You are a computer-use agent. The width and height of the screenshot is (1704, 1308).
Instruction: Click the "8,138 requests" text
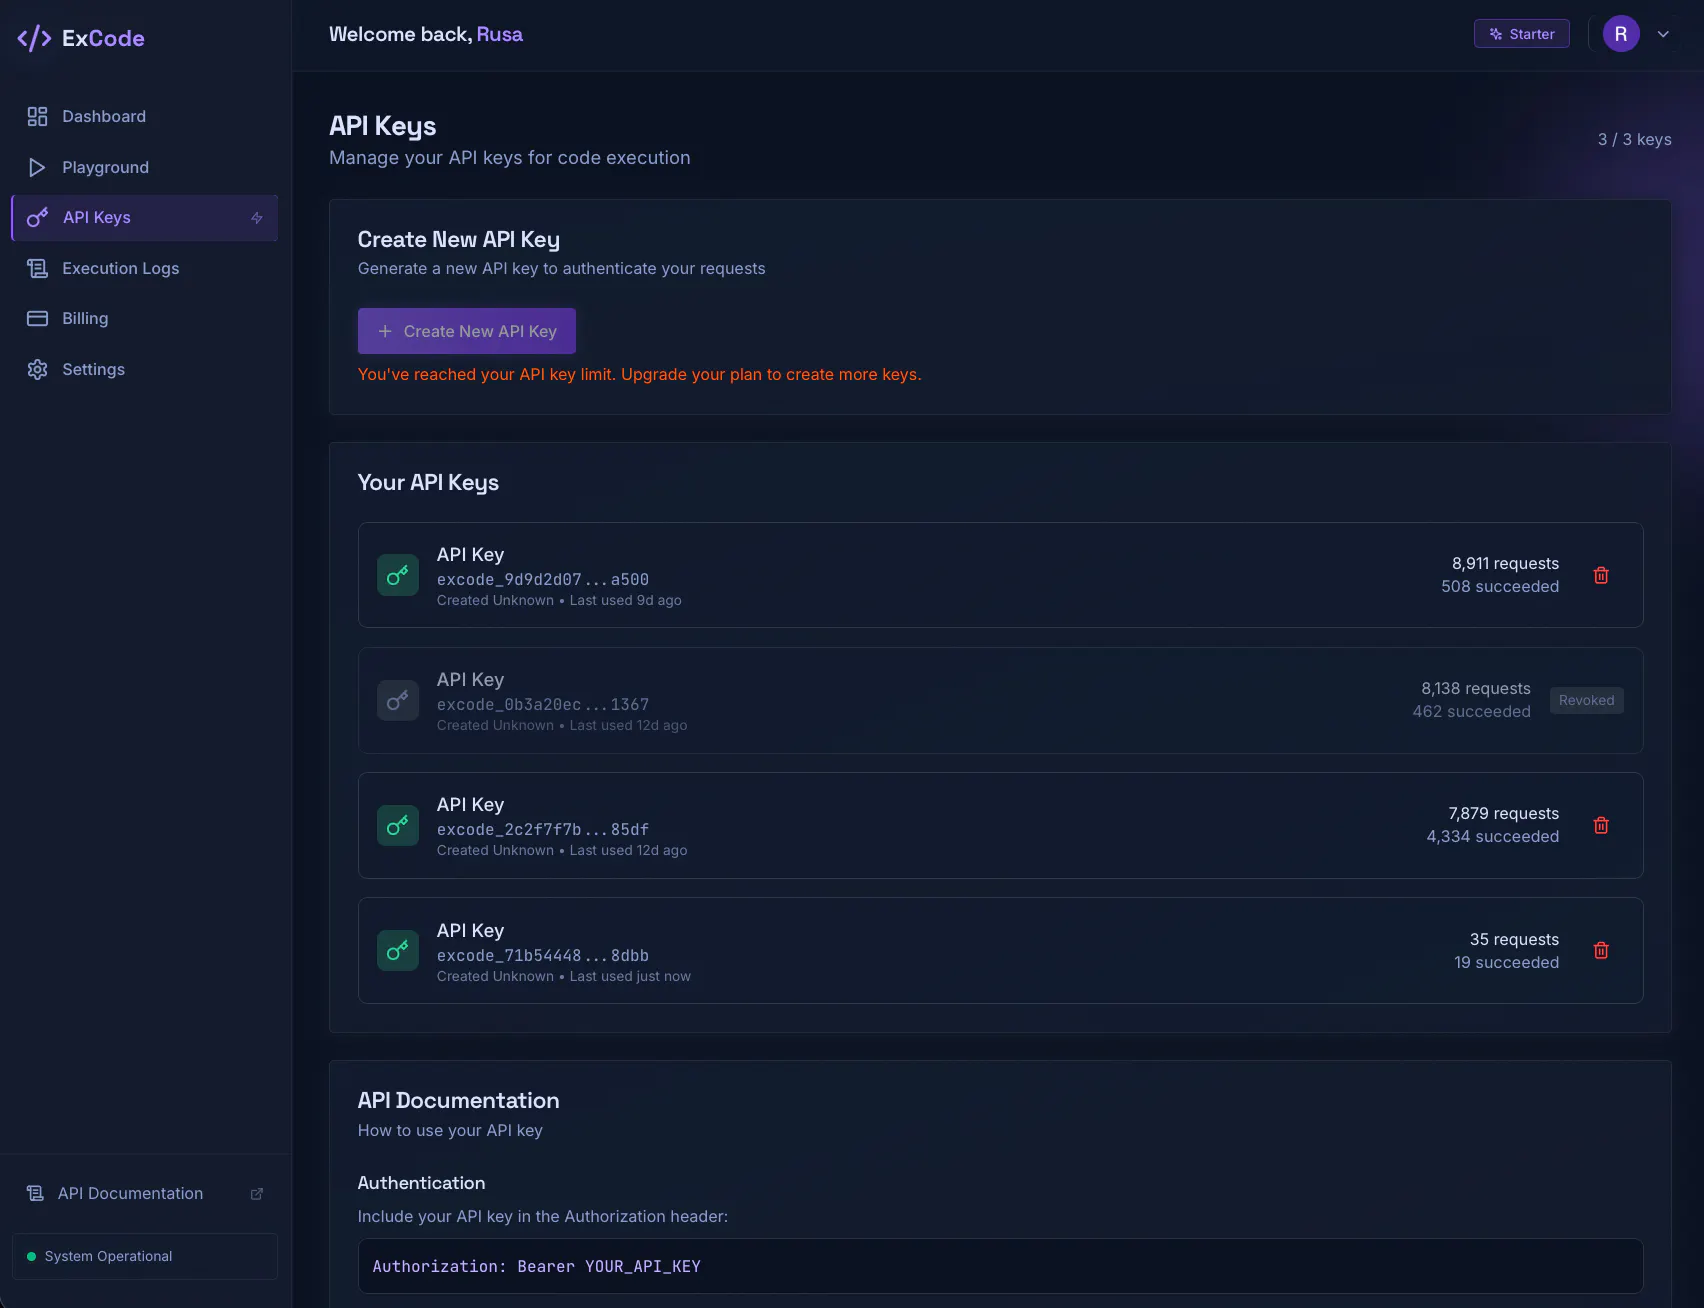1475,688
